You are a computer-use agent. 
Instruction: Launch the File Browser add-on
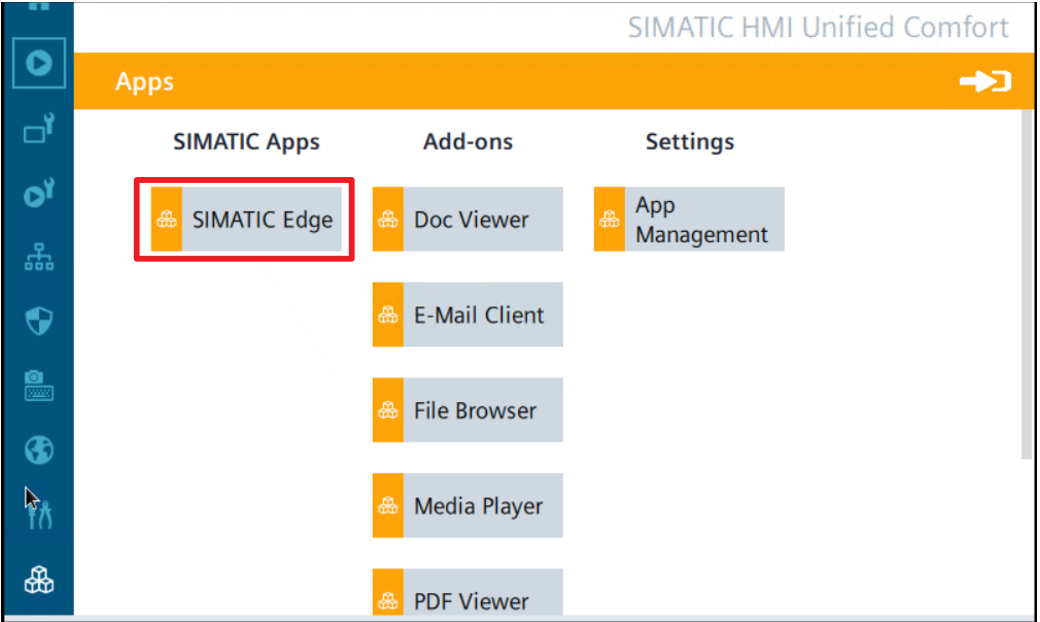(468, 410)
